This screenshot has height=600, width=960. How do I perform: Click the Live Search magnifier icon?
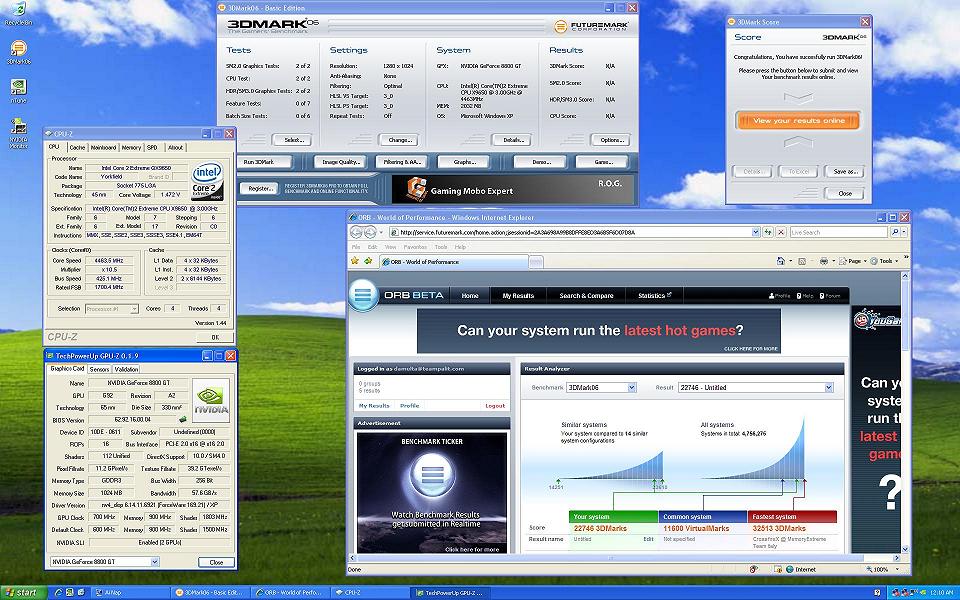tap(894, 232)
